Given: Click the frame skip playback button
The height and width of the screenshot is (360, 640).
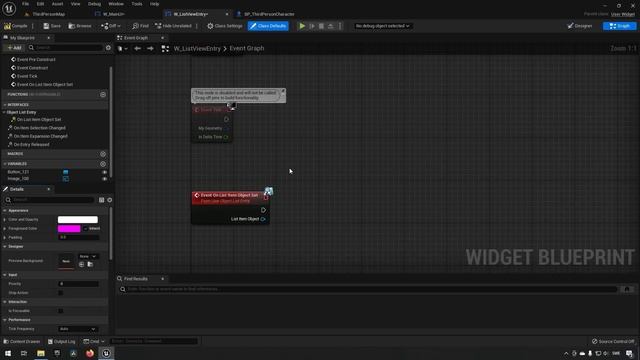Looking at the screenshot, I should (312, 26).
